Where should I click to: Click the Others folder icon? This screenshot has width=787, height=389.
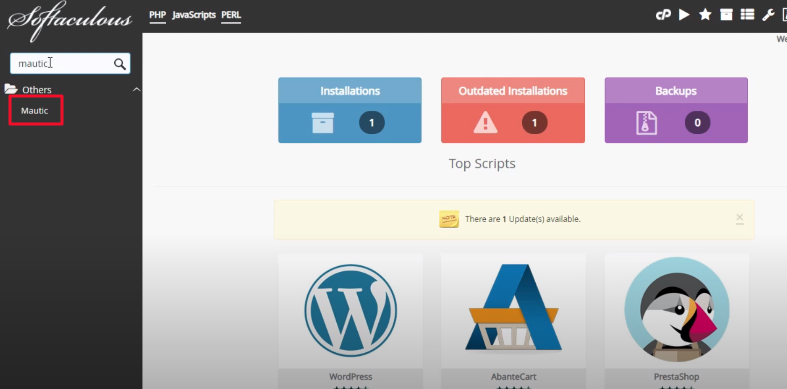(11, 89)
